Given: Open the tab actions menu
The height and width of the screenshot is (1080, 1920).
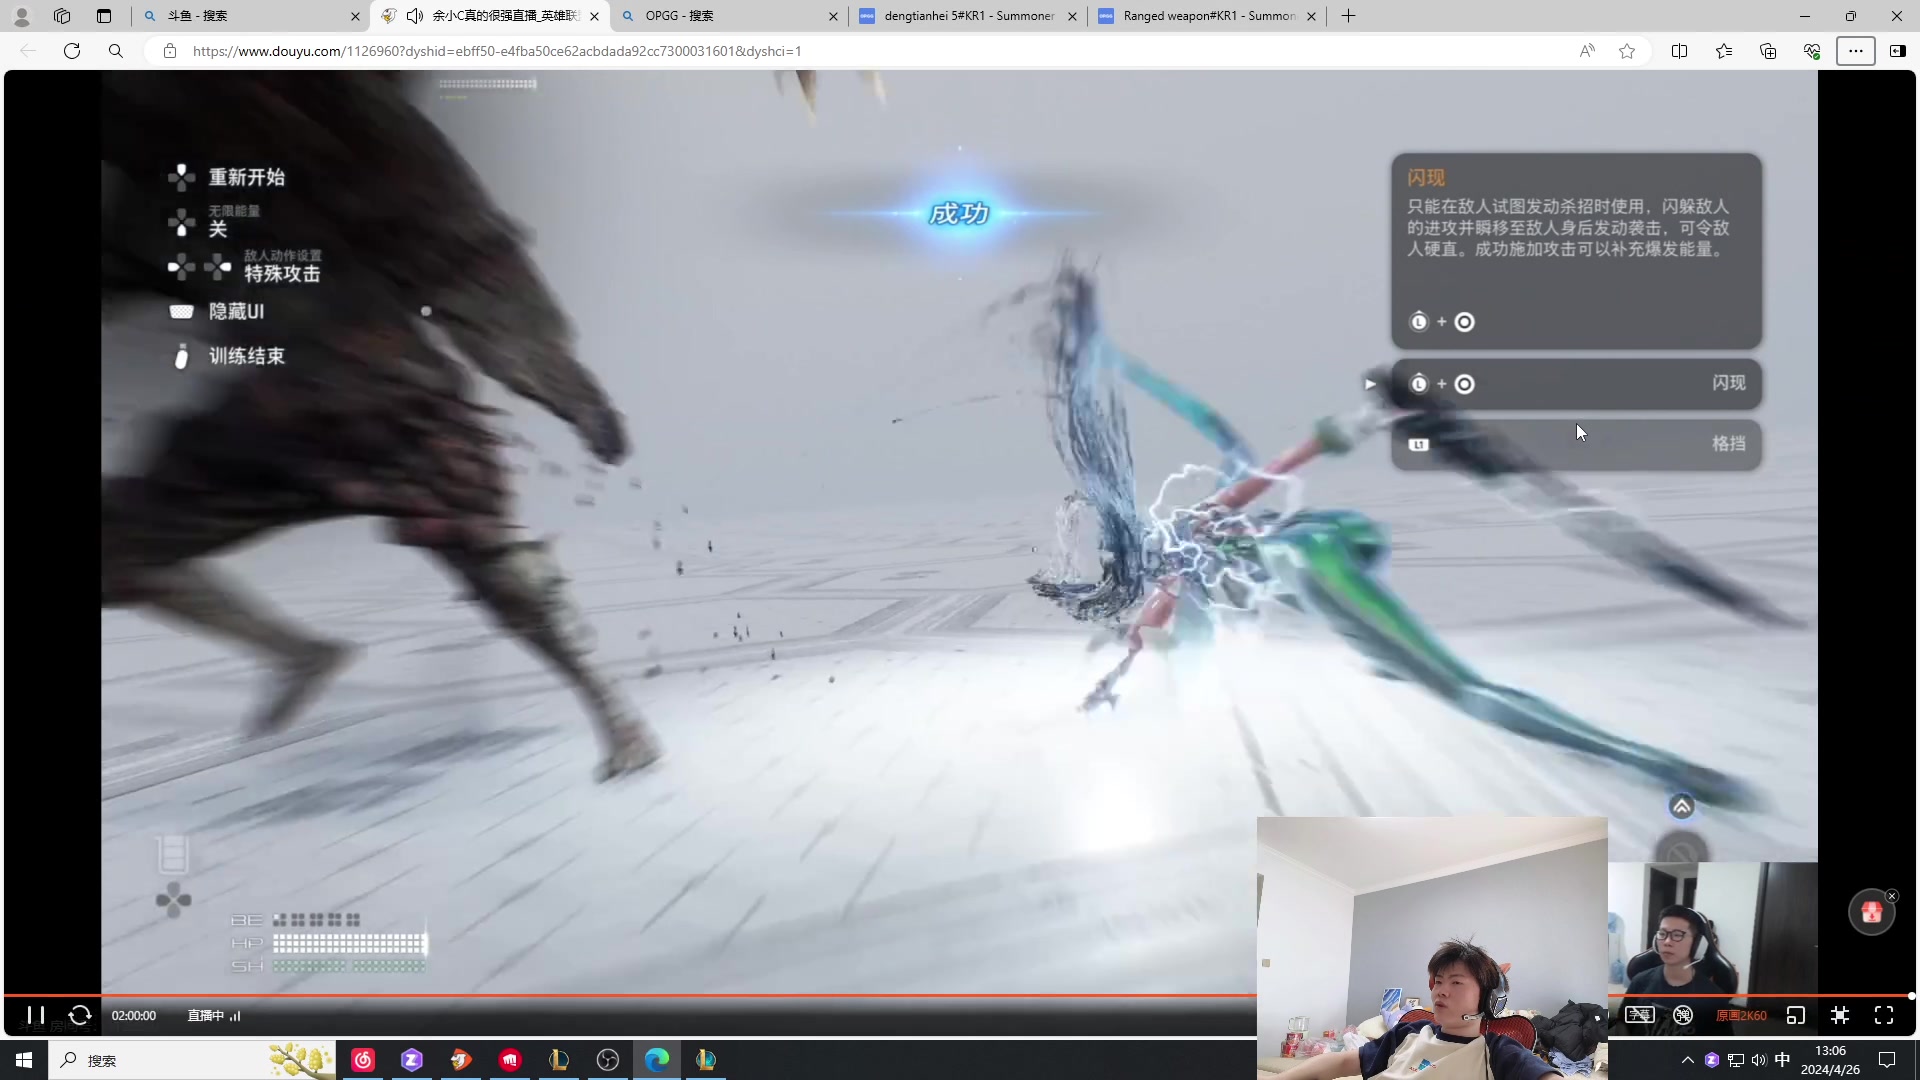Looking at the screenshot, I should click(x=104, y=16).
